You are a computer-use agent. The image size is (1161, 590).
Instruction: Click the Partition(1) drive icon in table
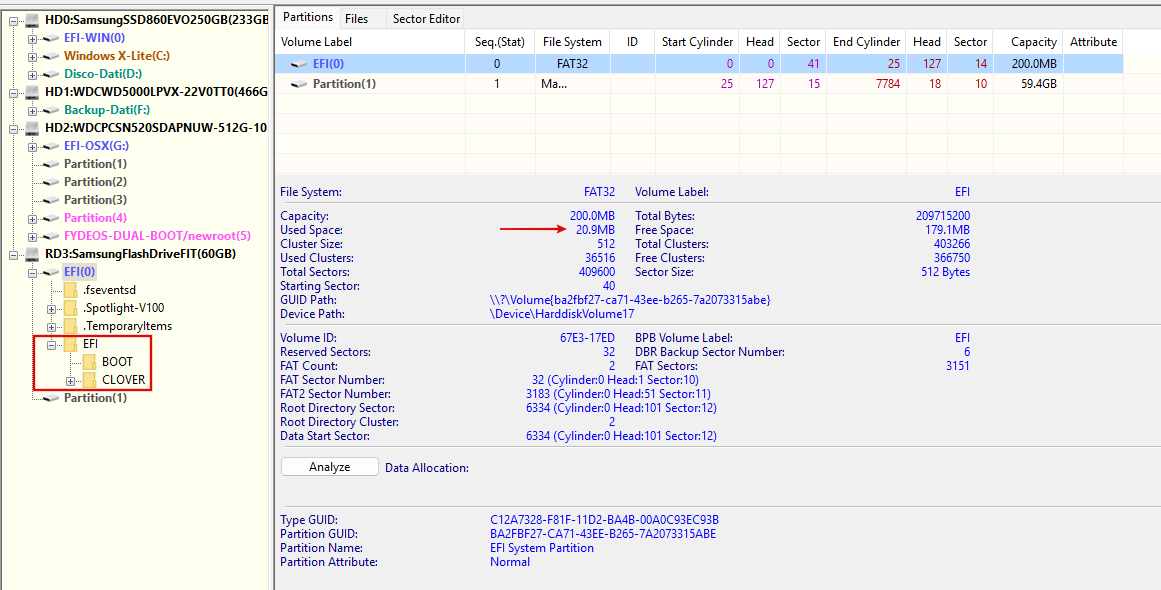tap(299, 84)
